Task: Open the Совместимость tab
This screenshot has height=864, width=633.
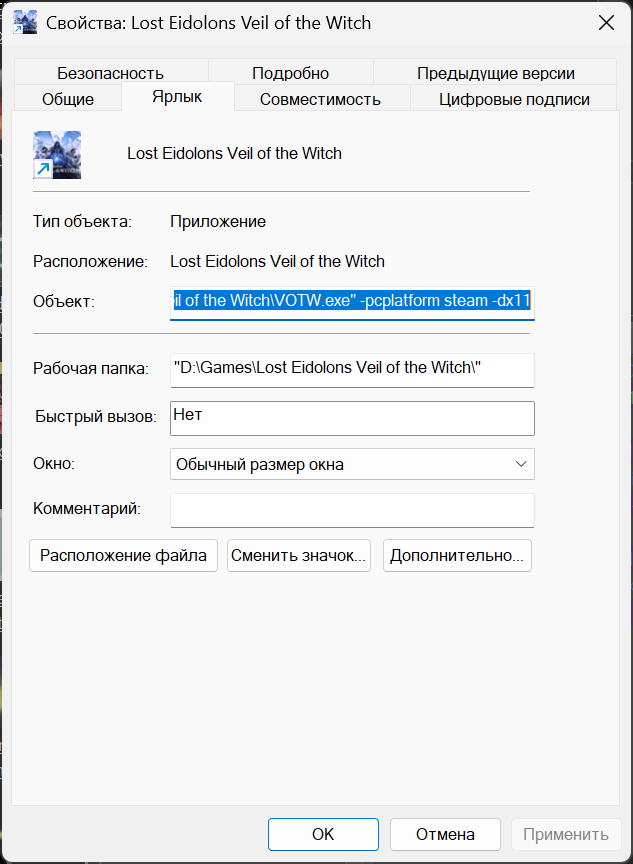Action: (x=320, y=99)
